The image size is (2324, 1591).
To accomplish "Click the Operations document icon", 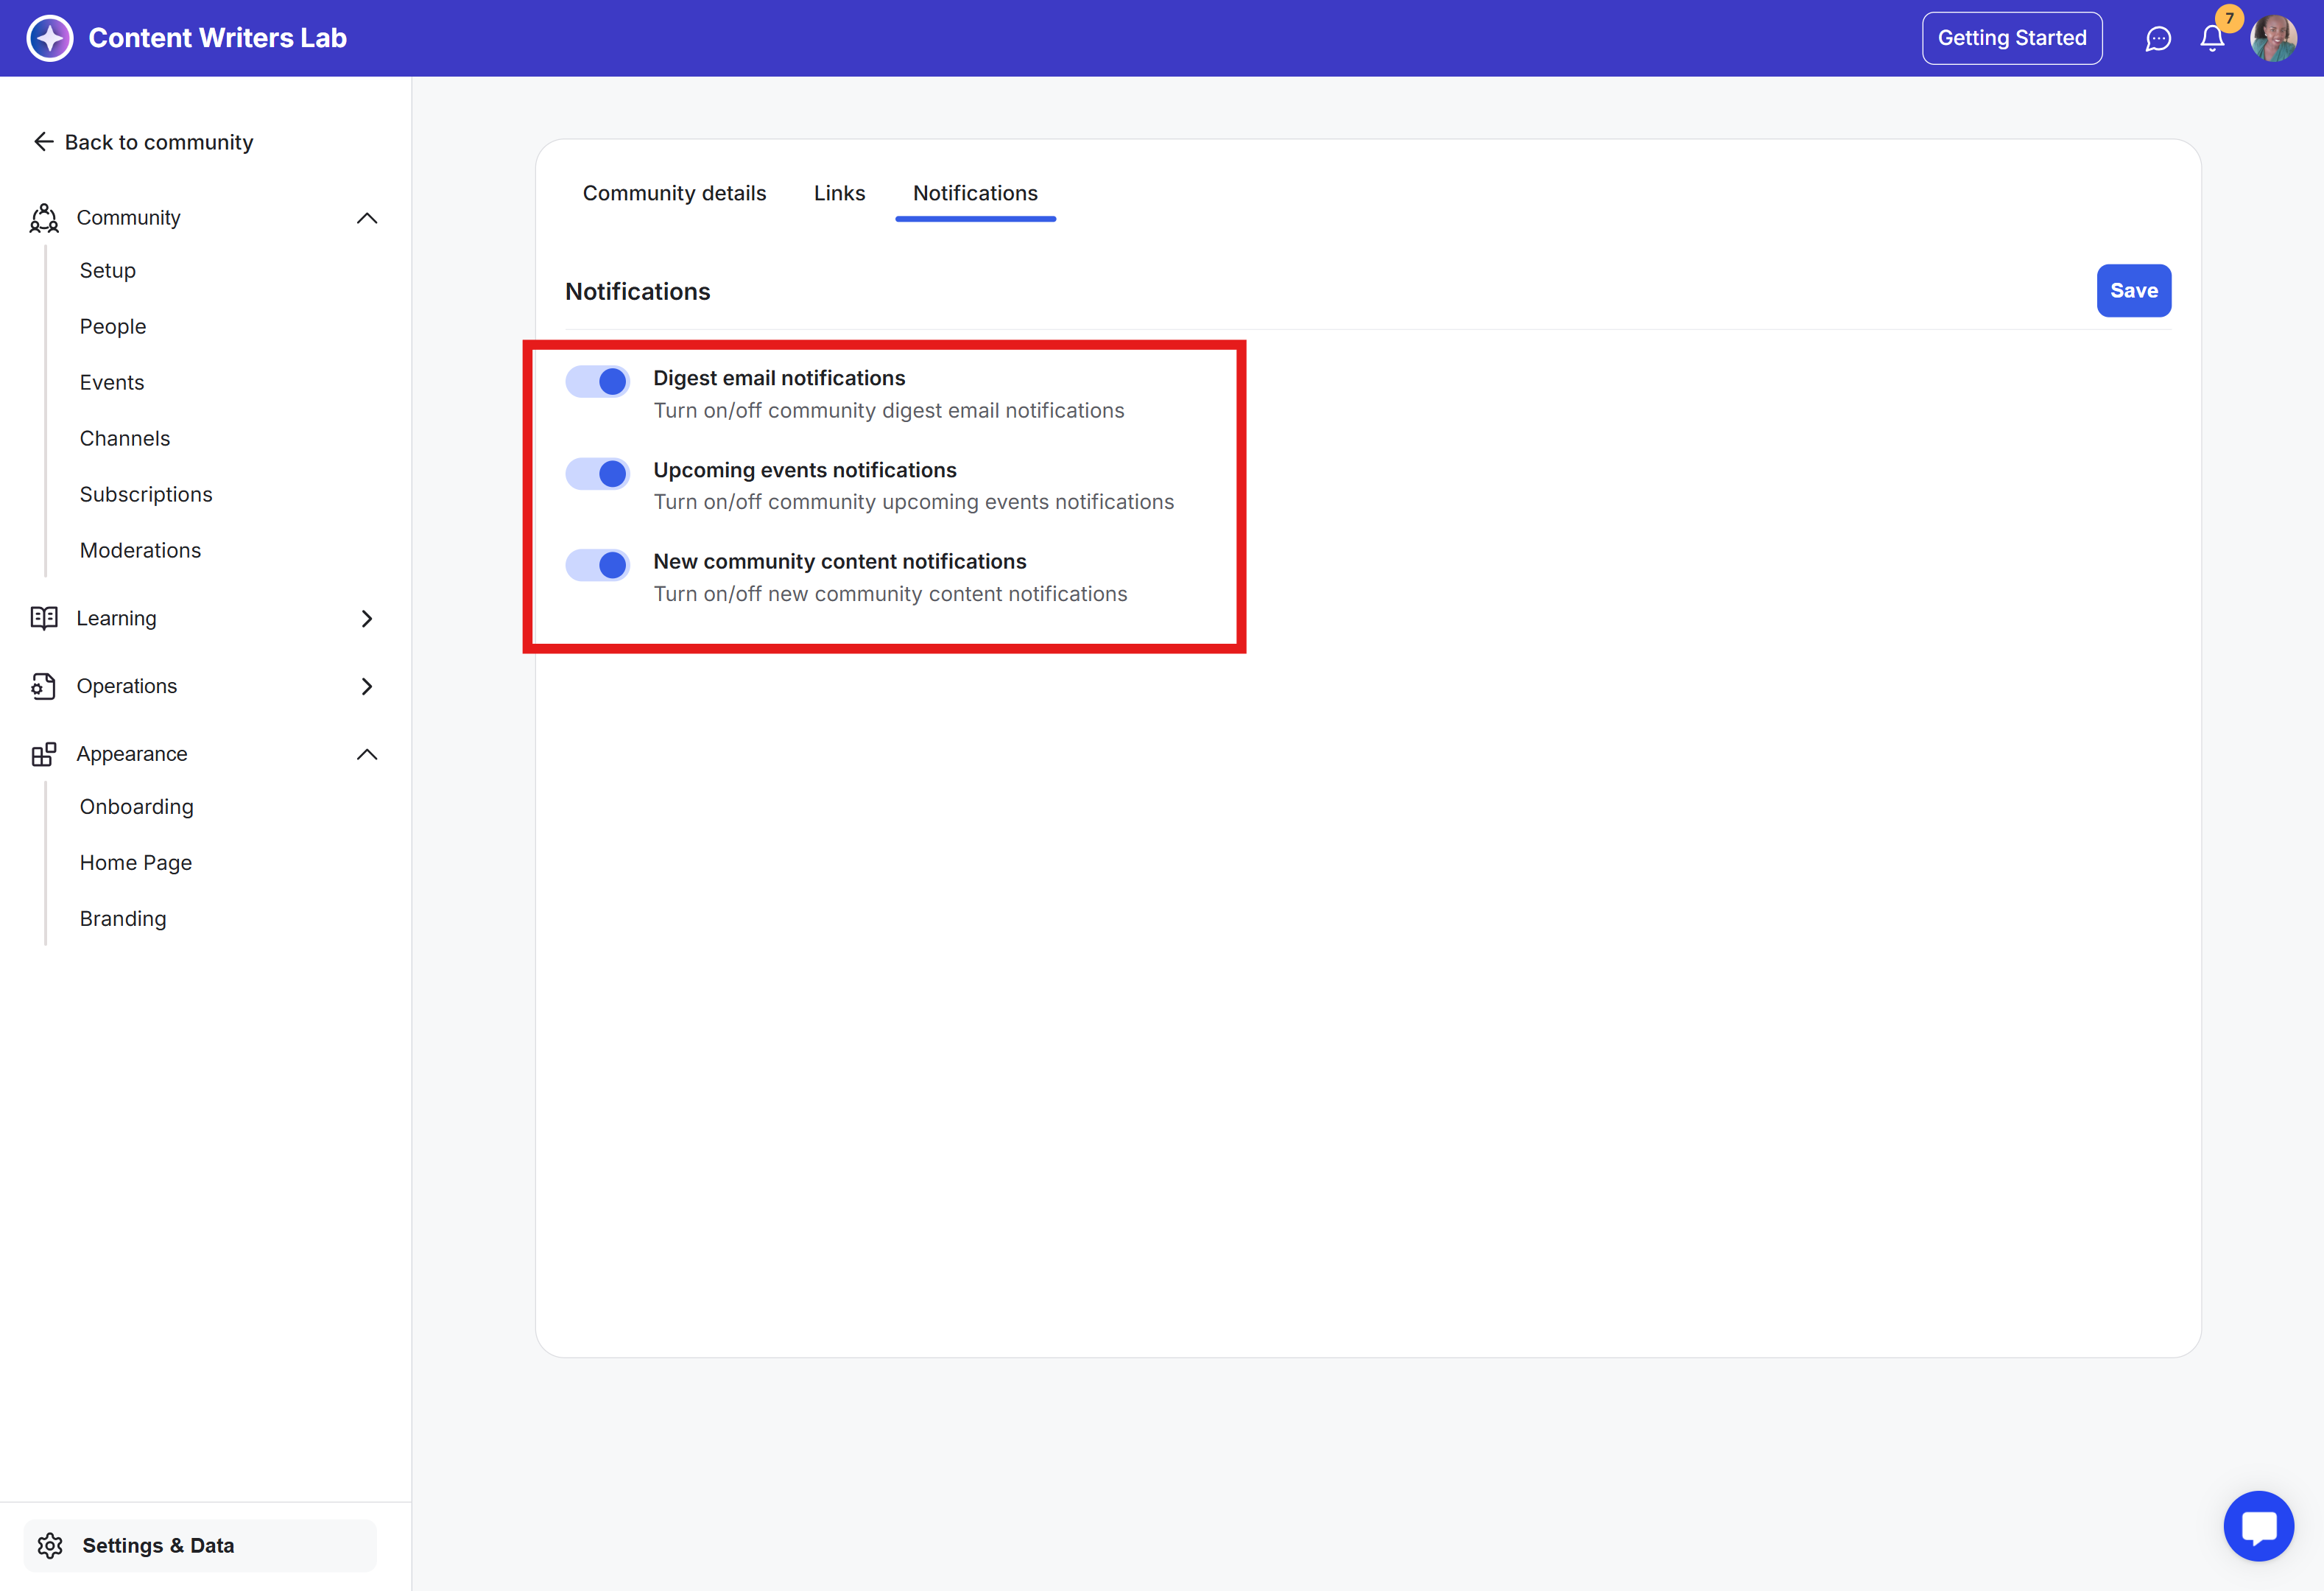I will (43, 686).
